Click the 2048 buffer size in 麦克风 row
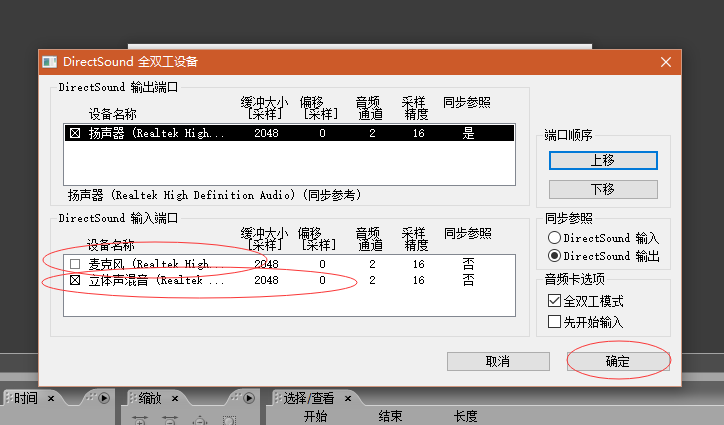Viewport: 724px width, 425px height. [x=266, y=264]
